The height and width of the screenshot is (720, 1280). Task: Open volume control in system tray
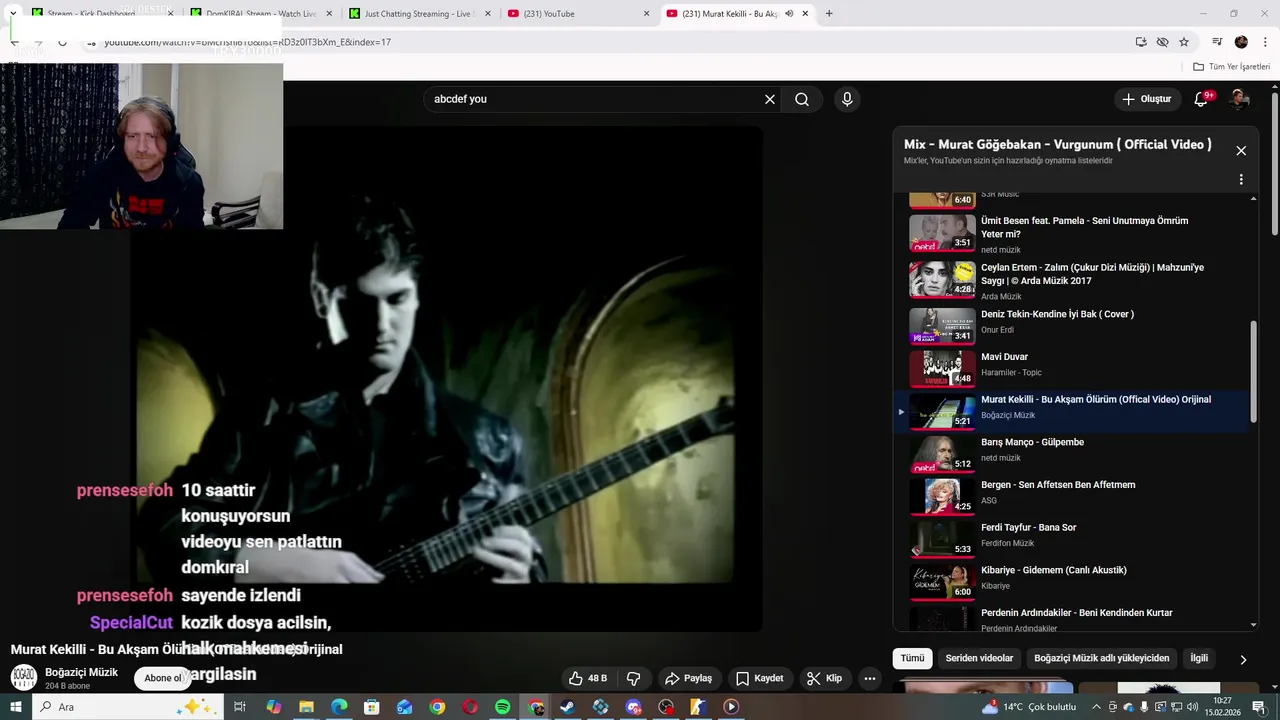click(1193, 707)
